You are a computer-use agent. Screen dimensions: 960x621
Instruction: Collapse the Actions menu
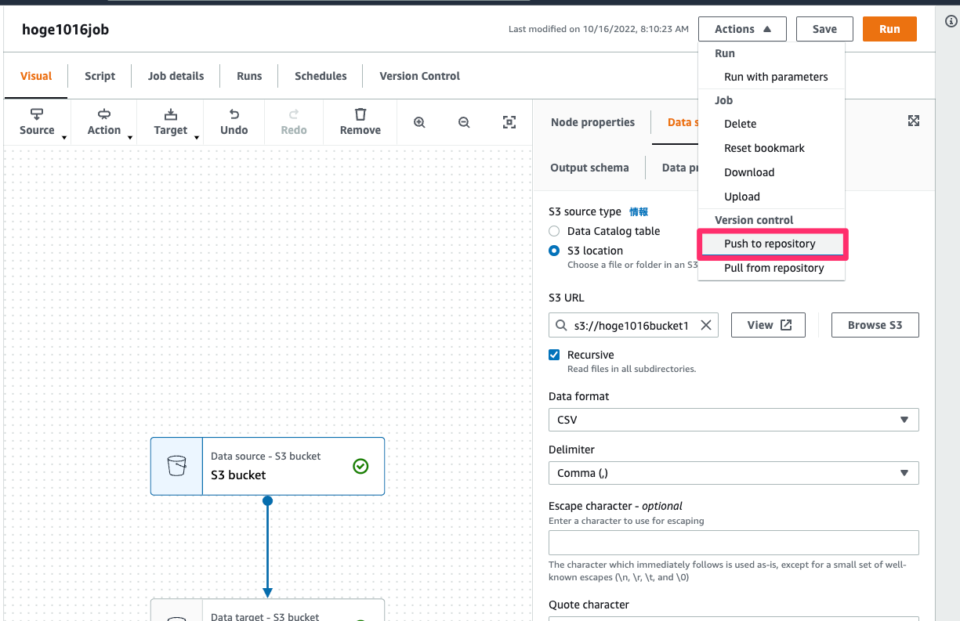[x=741, y=28]
